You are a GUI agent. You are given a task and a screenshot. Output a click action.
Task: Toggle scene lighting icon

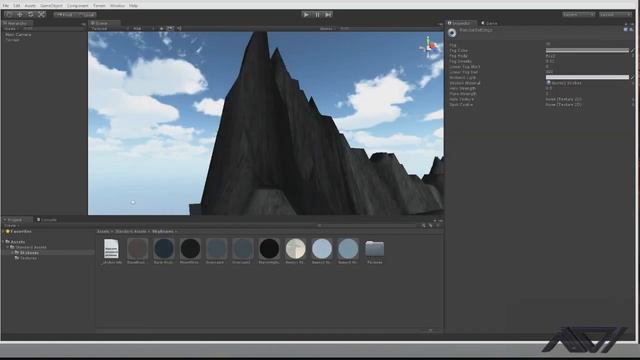[162, 29]
